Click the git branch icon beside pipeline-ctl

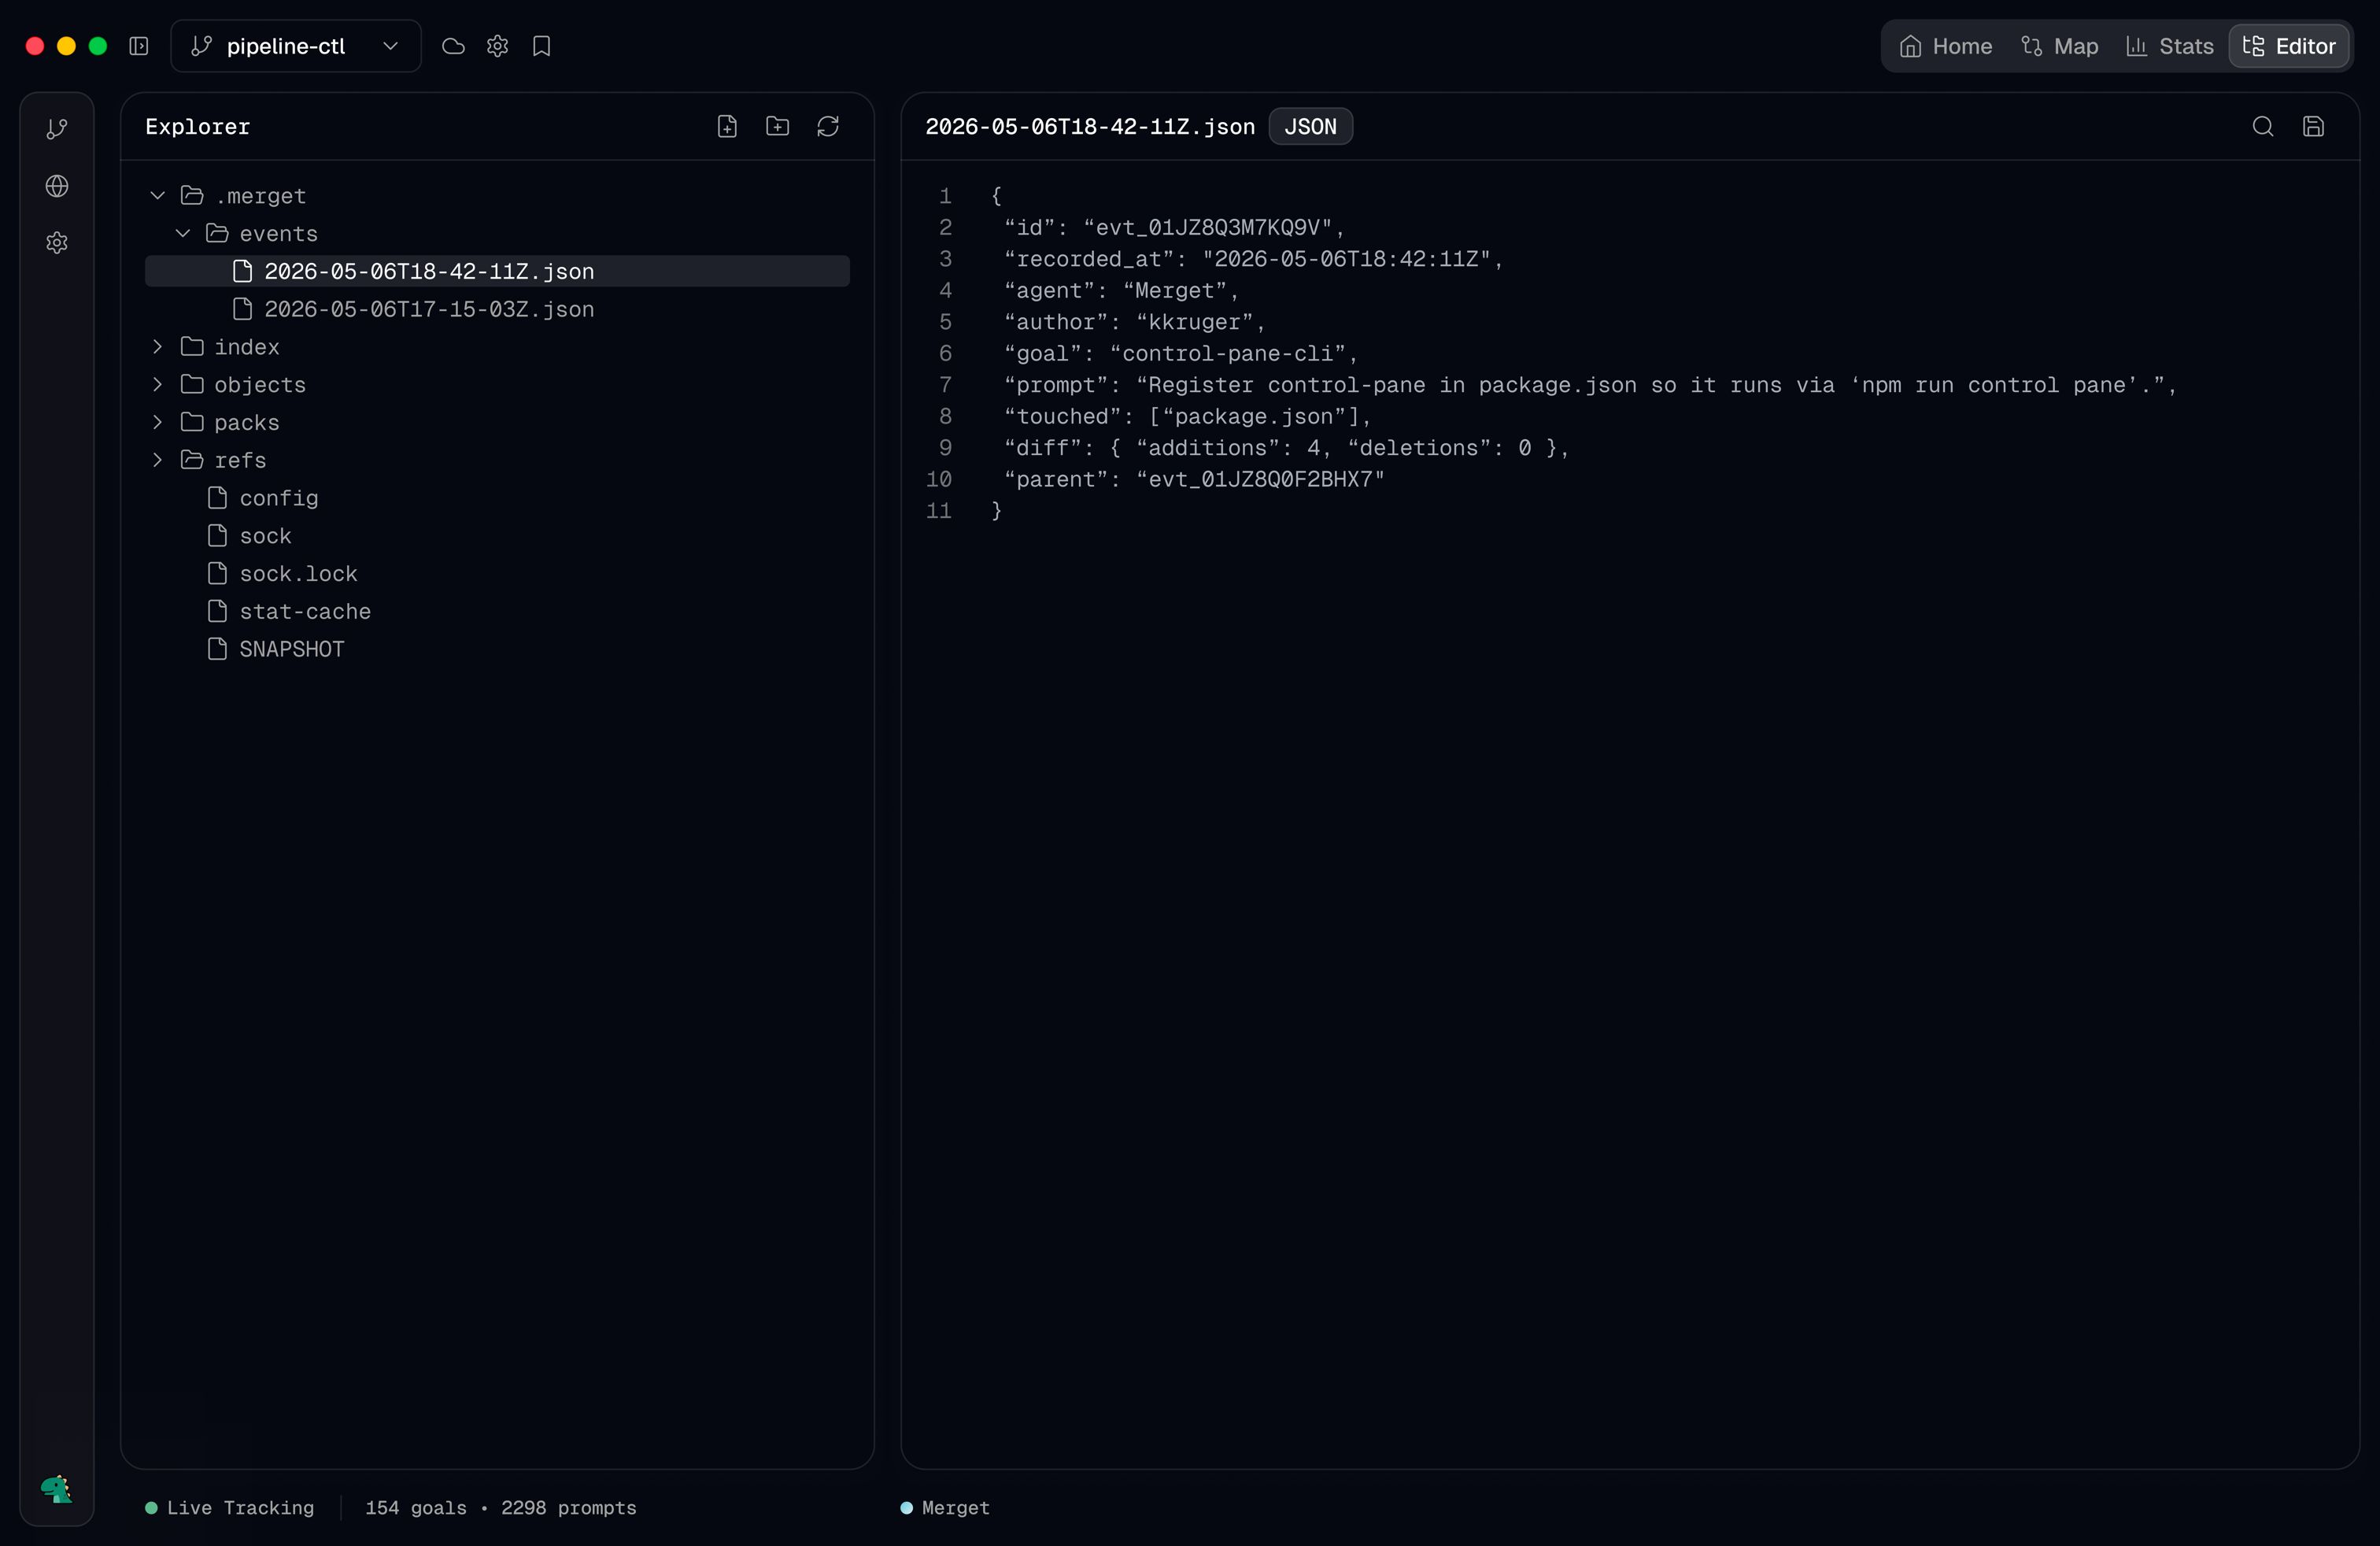point(201,46)
